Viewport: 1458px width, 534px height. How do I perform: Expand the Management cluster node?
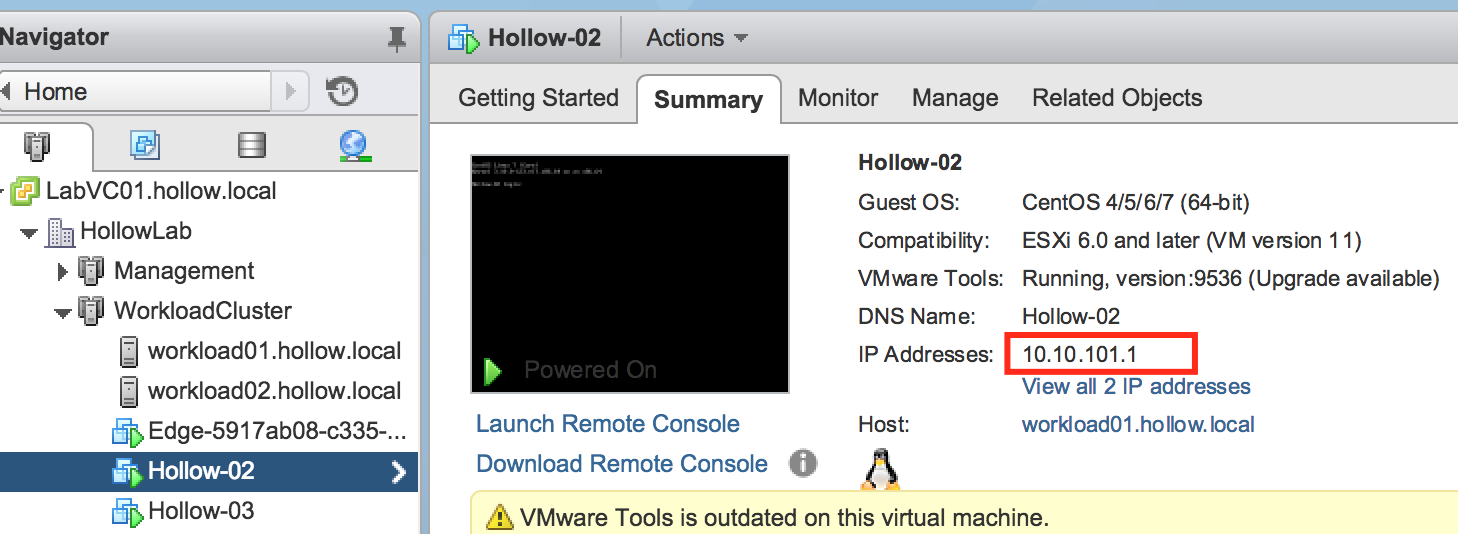point(62,272)
